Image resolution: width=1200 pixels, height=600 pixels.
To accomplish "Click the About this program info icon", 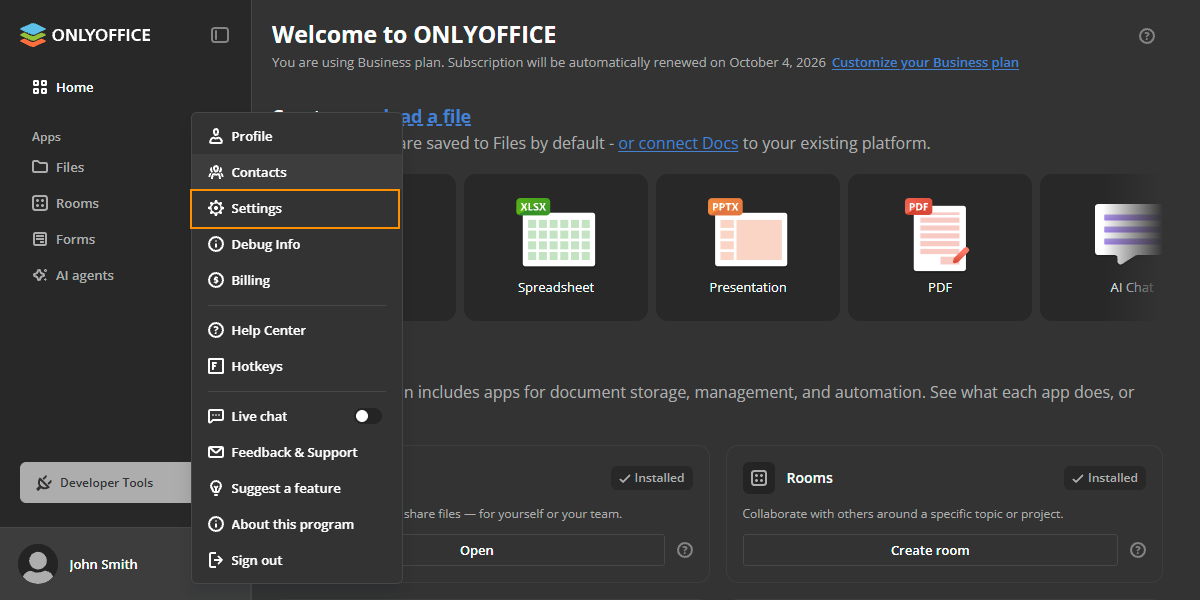I will pos(215,524).
